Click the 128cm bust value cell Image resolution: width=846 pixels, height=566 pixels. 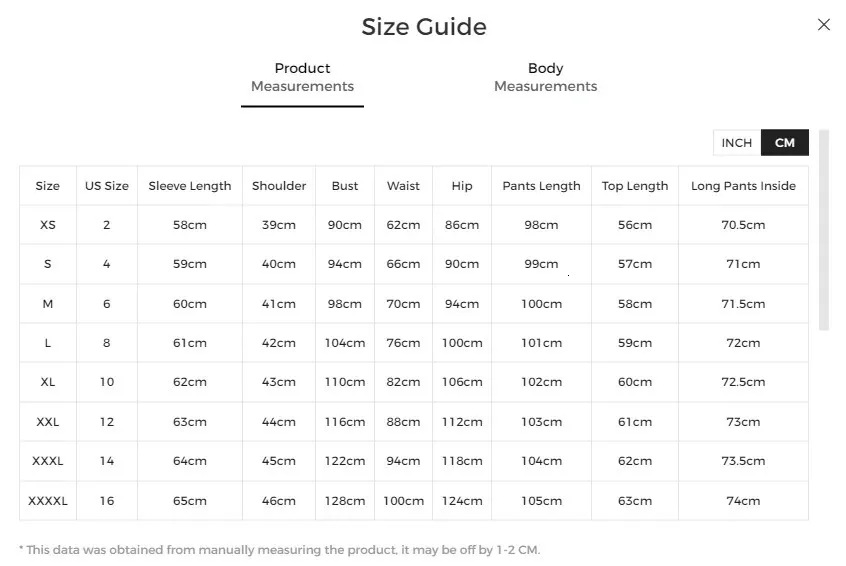pos(345,501)
